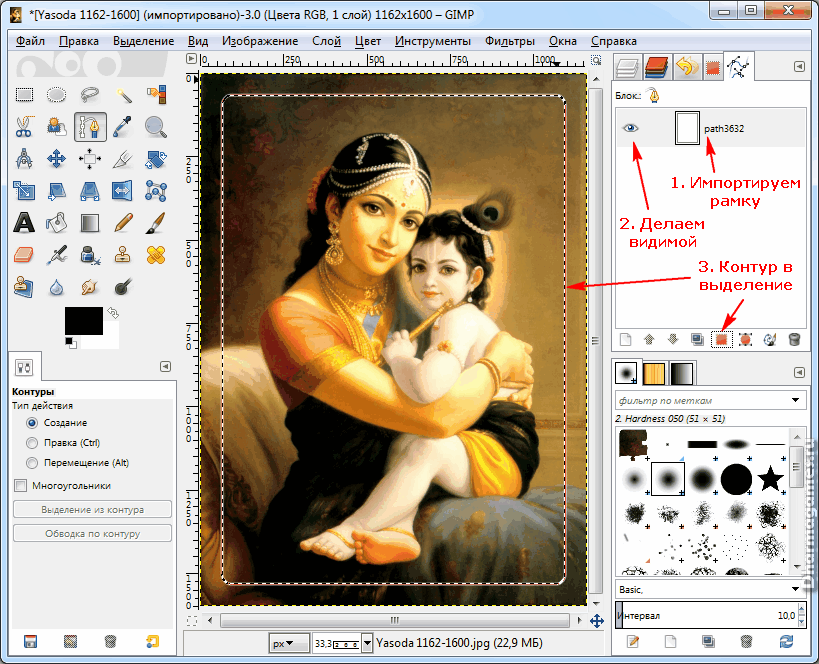Select the Shear tool
This screenshot has height=664, width=819.
click(x=56, y=191)
